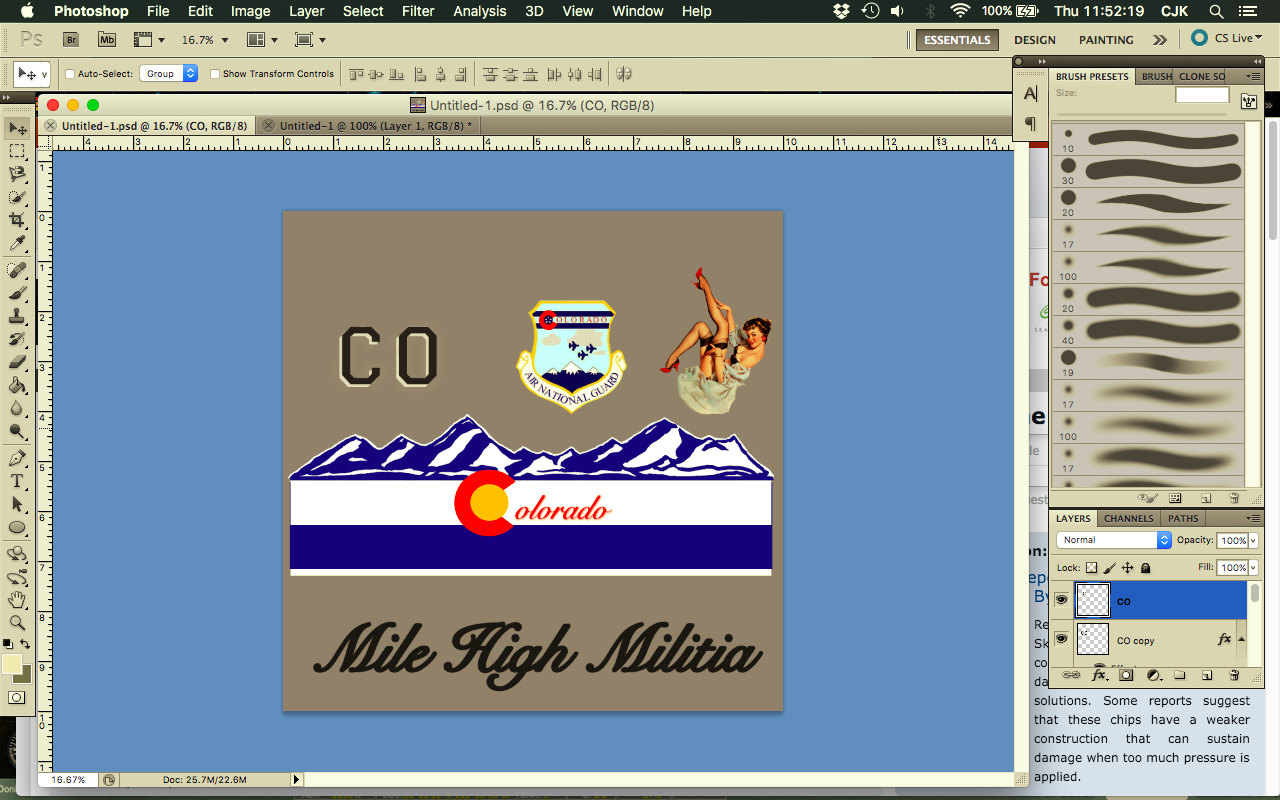This screenshot has height=800, width=1280.
Task: Add a layer mask
Action: [1126, 675]
